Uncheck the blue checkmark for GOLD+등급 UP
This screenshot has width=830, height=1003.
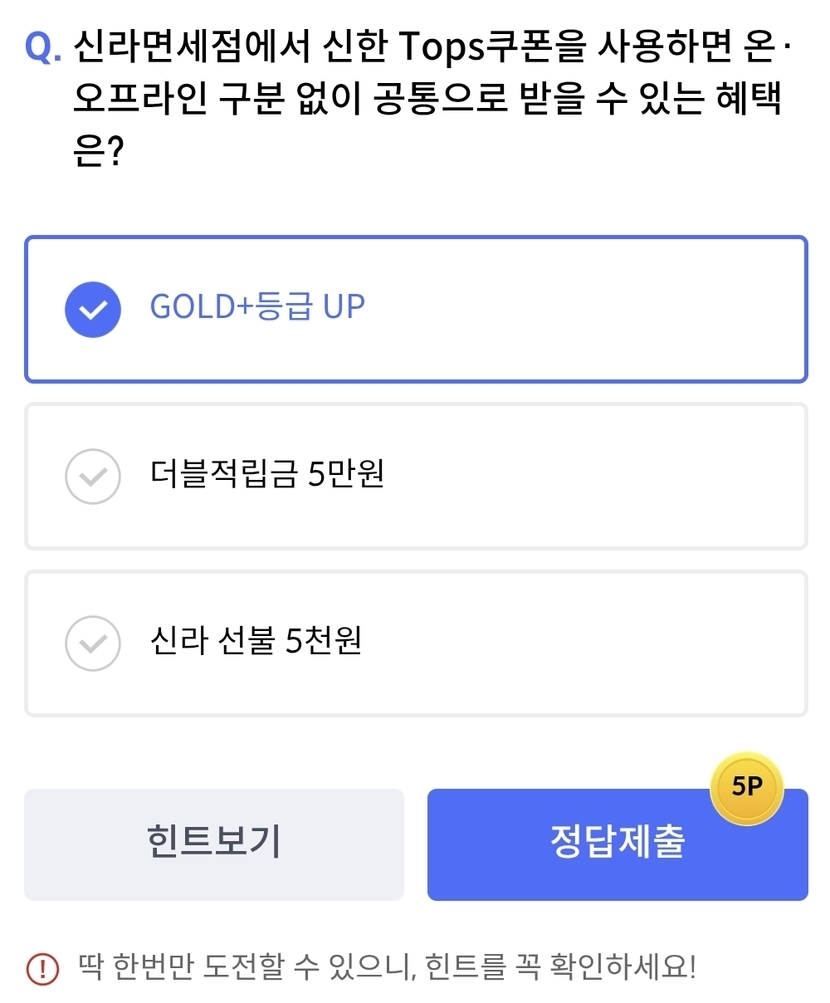(x=93, y=309)
